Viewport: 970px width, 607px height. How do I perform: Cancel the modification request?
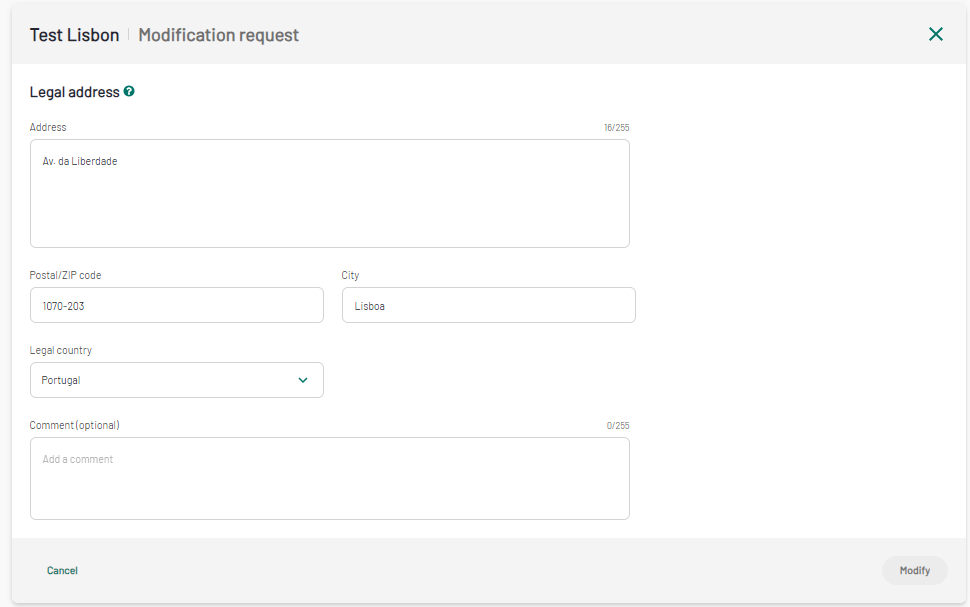62,570
